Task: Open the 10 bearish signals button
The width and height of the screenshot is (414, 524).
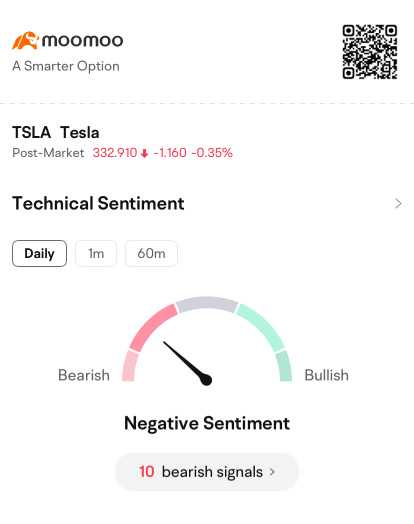Action: (x=207, y=472)
